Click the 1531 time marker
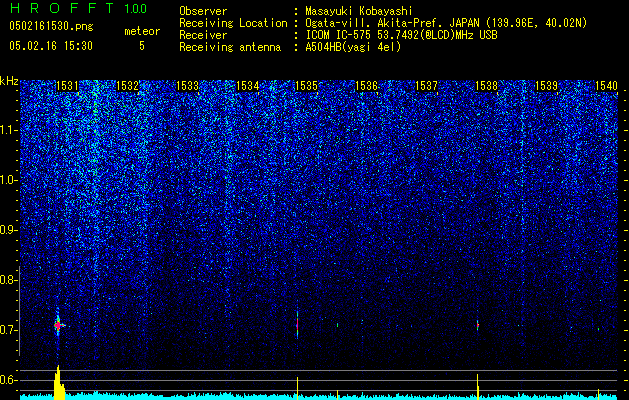This screenshot has height=400, width=629. (67, 85)
